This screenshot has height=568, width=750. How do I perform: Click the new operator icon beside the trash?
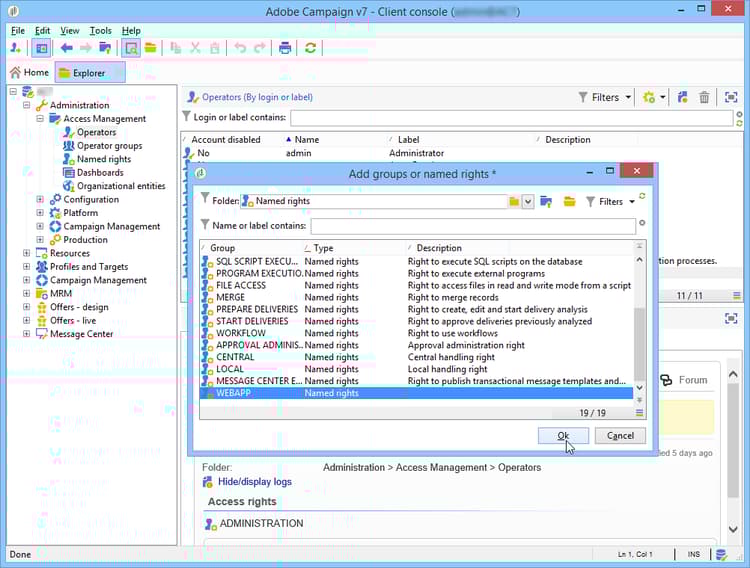point(683,98)
